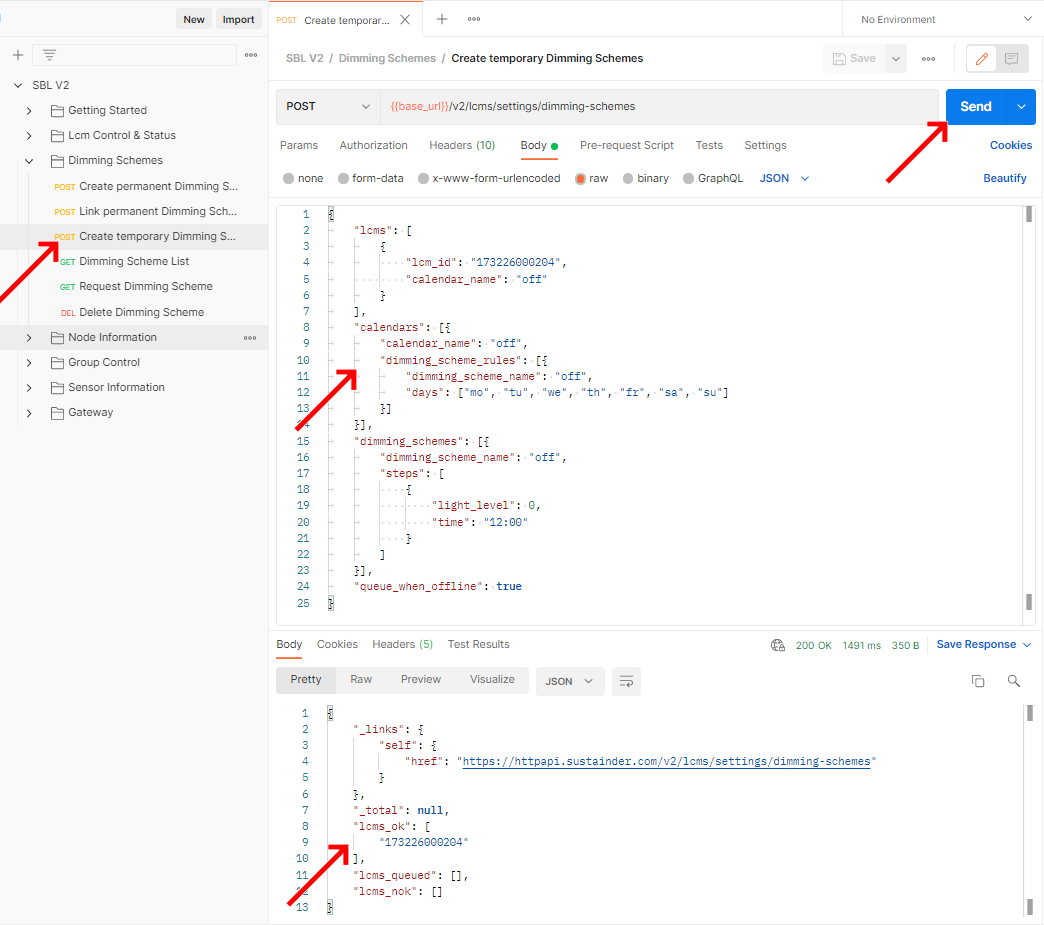This screenshot has height=925, width=1044.
Task: Open the POST method dropdown
Action: (328, 106)
